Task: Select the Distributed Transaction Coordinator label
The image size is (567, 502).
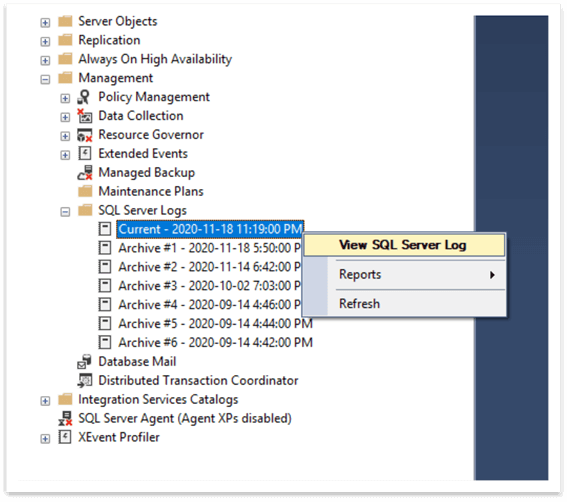Action: pyautogui.click(x=198, y=380)
